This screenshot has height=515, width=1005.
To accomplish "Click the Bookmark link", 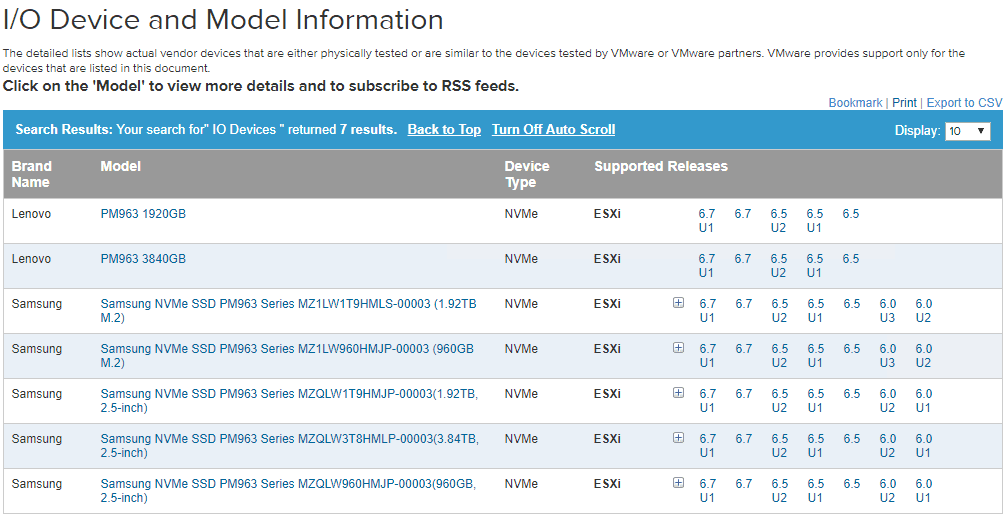I will (855, 103).
